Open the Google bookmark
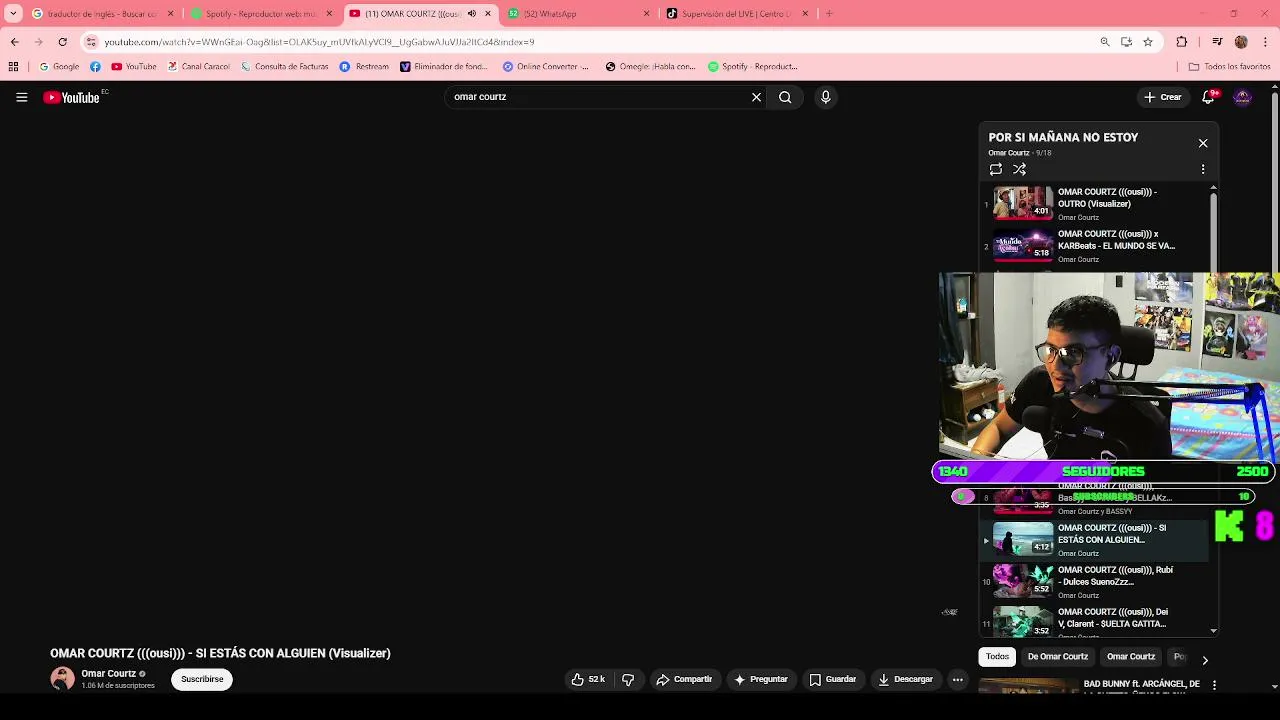This screenshot has height=720, width=1280. (59, 67)
